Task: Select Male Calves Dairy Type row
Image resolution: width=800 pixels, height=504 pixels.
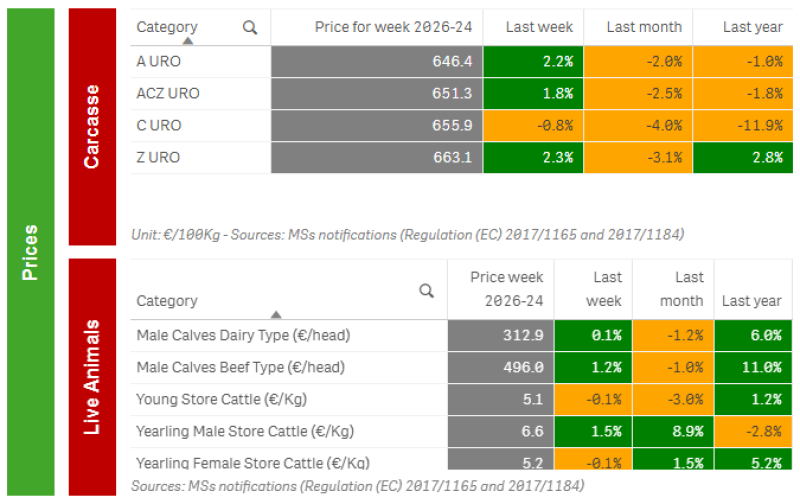Action: point(461,336)
